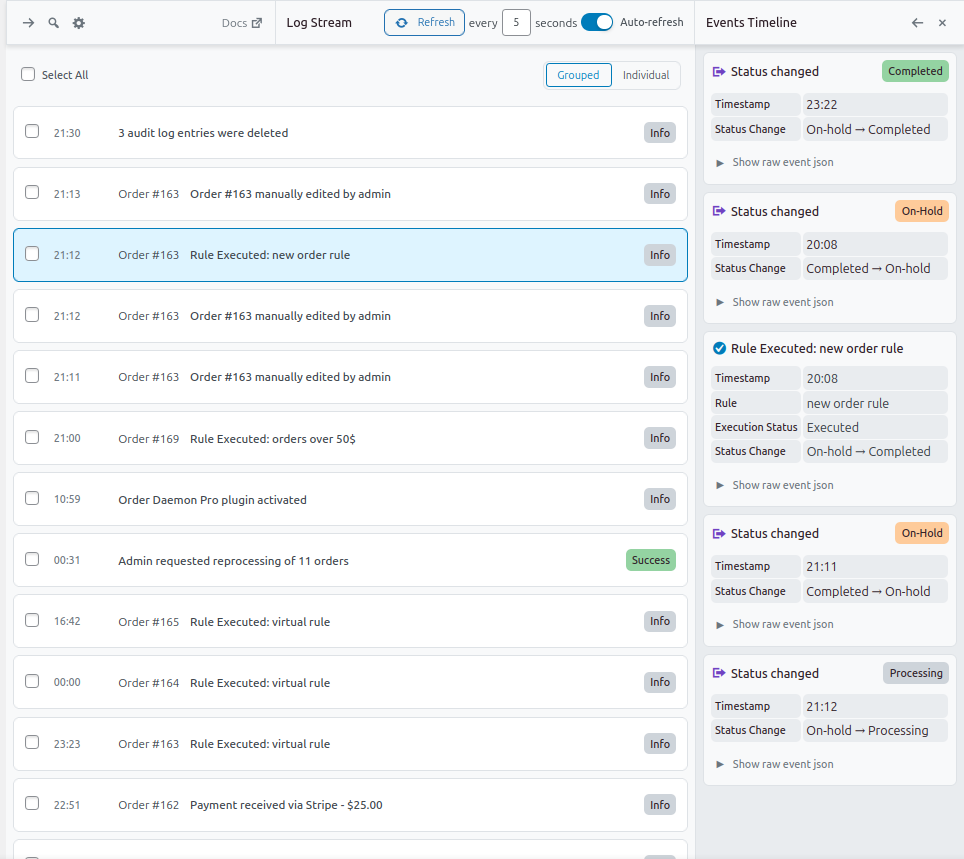Expand raw event json for Completed status event
The image size is (964, 859).
point(775,162)
